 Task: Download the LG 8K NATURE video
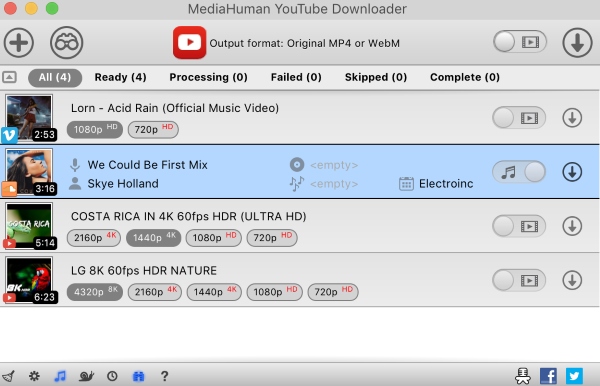click(x=572, y=280)
